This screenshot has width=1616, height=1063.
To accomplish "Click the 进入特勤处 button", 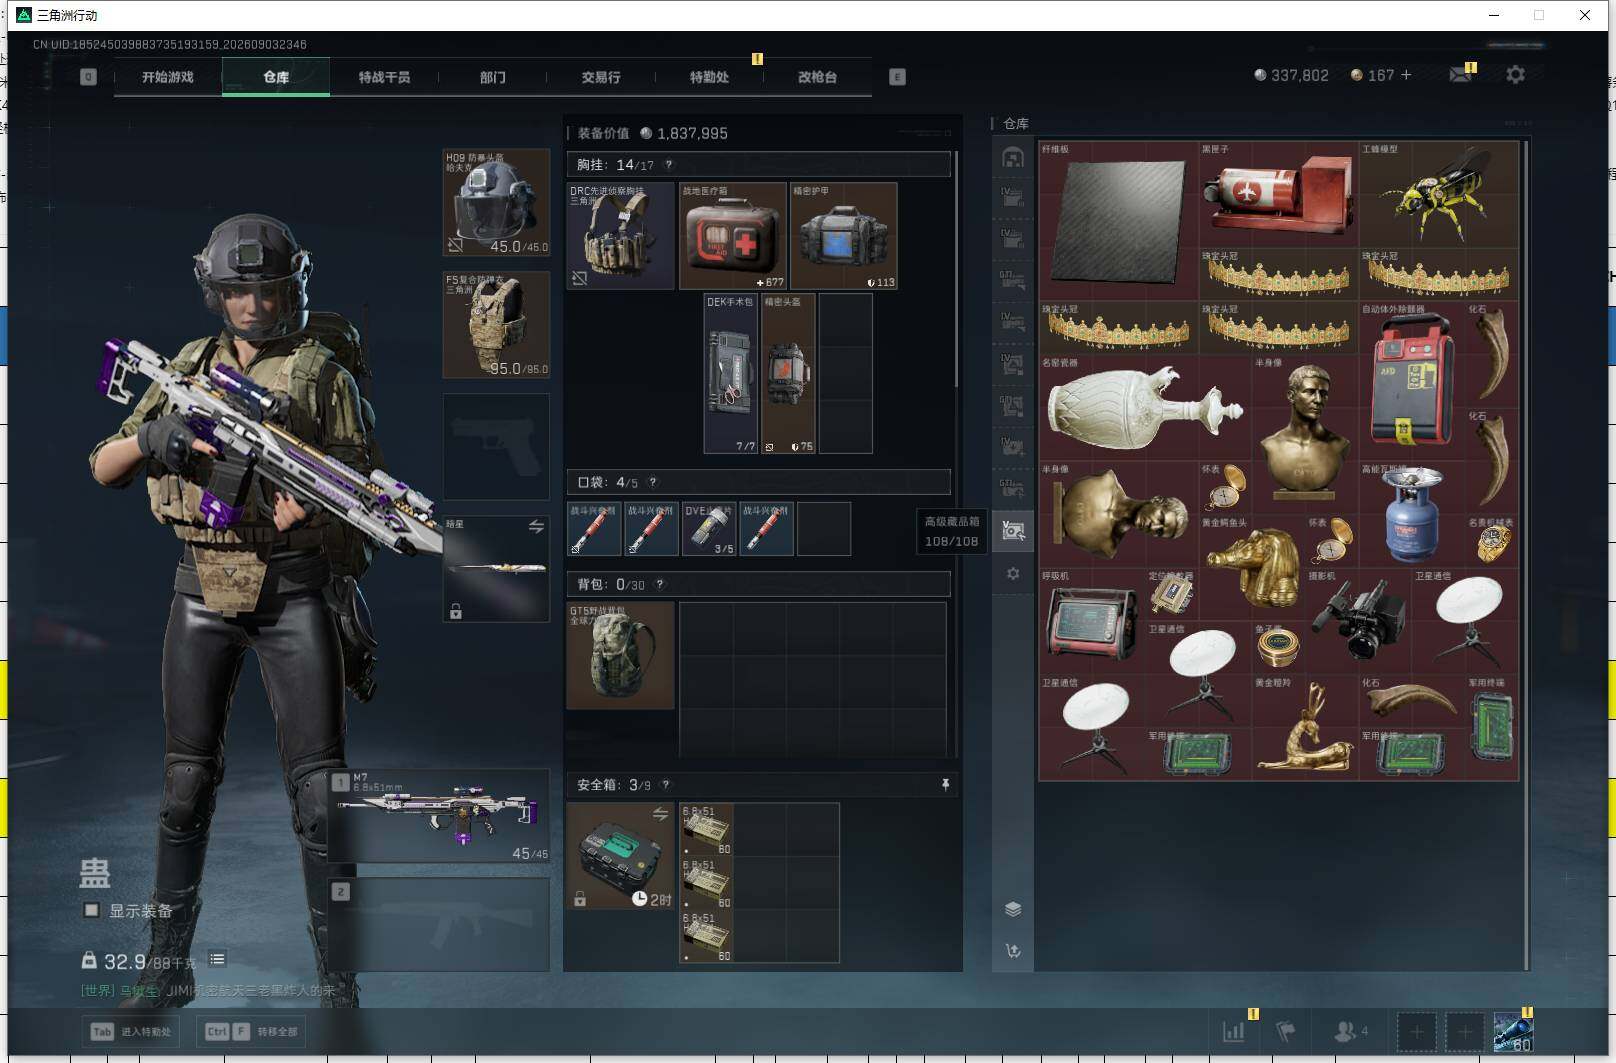I will [131, 1031].
